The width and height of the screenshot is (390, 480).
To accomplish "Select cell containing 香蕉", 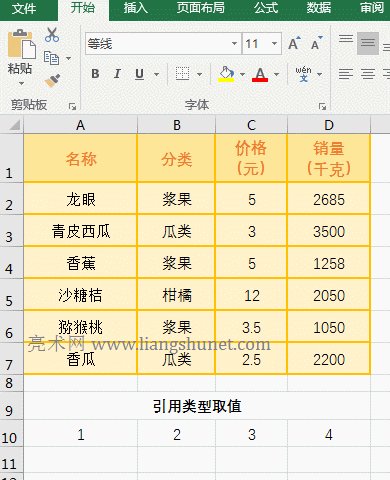I will point(80,263).
